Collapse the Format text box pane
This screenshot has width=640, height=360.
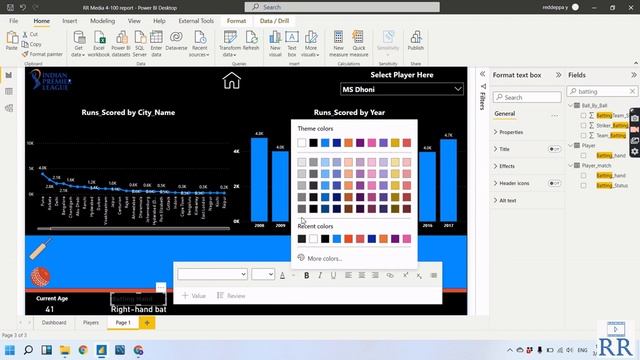[558, 75]
